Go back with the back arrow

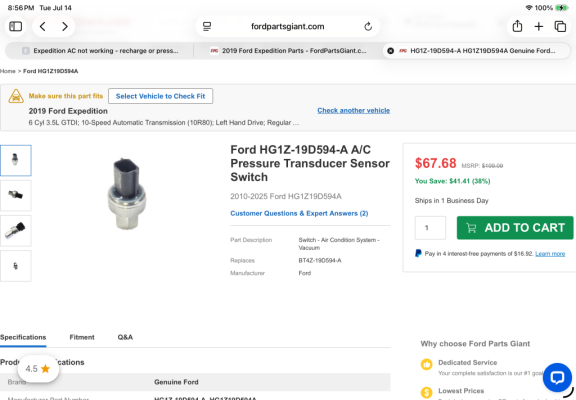[x=43, y=26]
